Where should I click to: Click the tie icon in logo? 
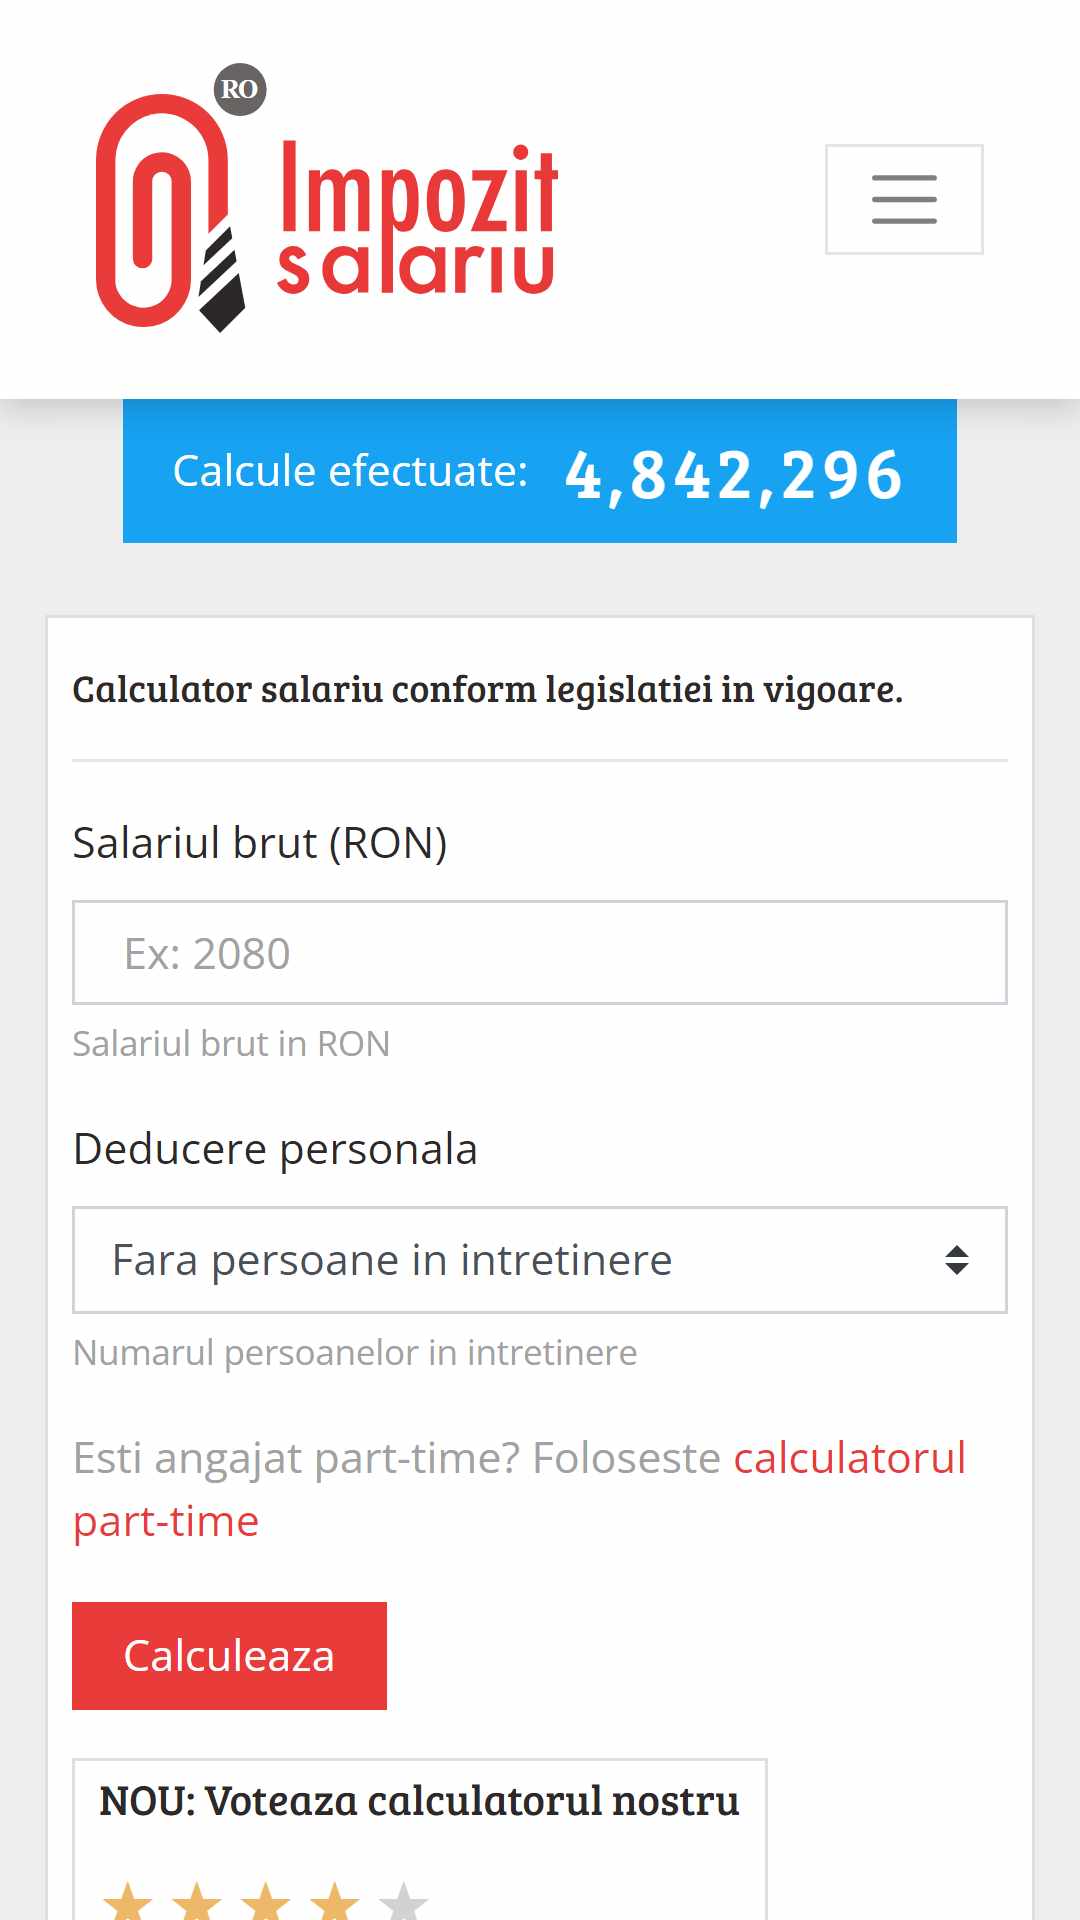(x=222, y=280)
